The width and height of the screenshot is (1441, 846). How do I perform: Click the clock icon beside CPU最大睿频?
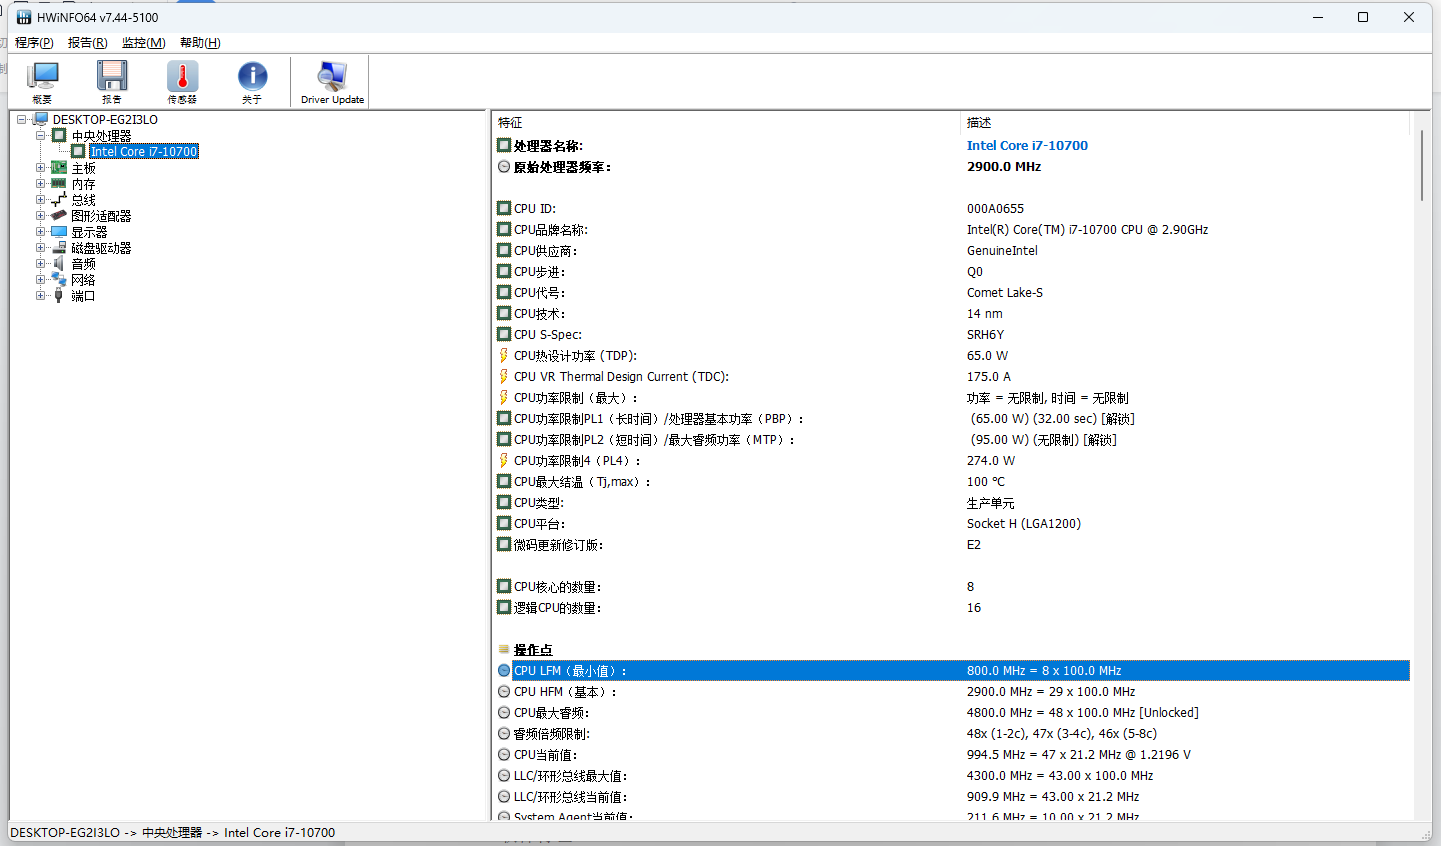tap(504, 713)
